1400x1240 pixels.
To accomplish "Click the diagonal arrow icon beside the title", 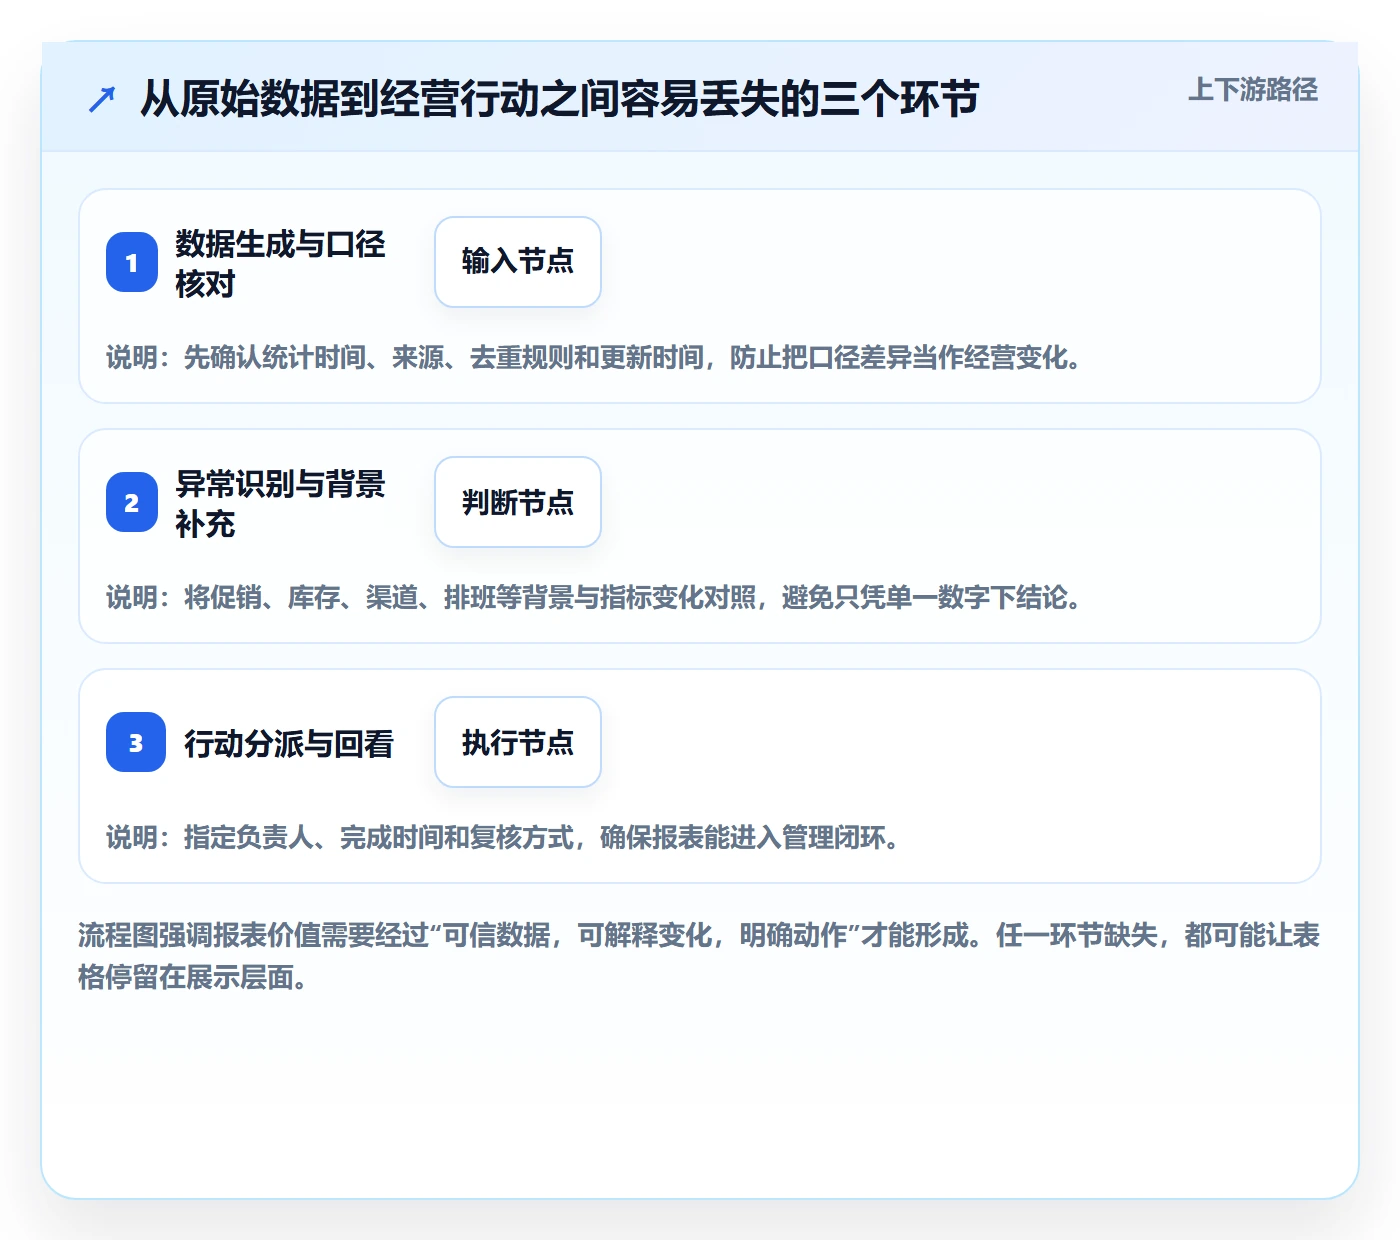I will pos(102,99).
